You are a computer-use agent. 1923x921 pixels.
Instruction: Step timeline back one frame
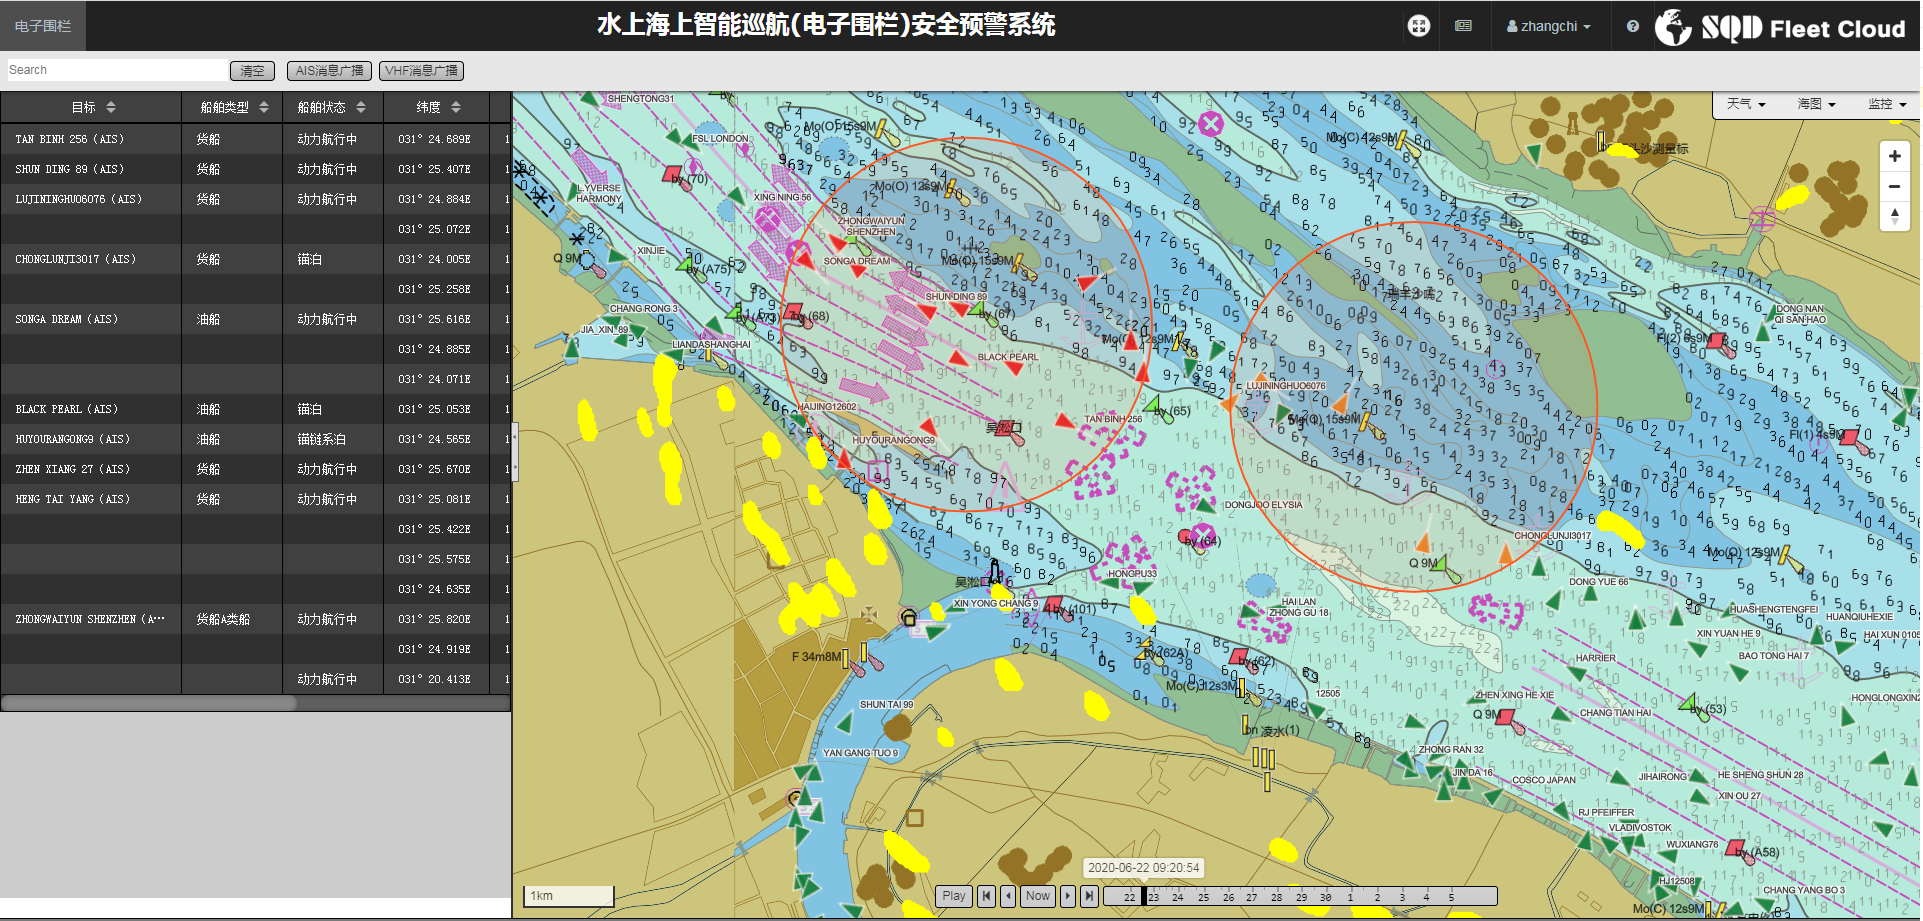click(x=1008, y=896)
